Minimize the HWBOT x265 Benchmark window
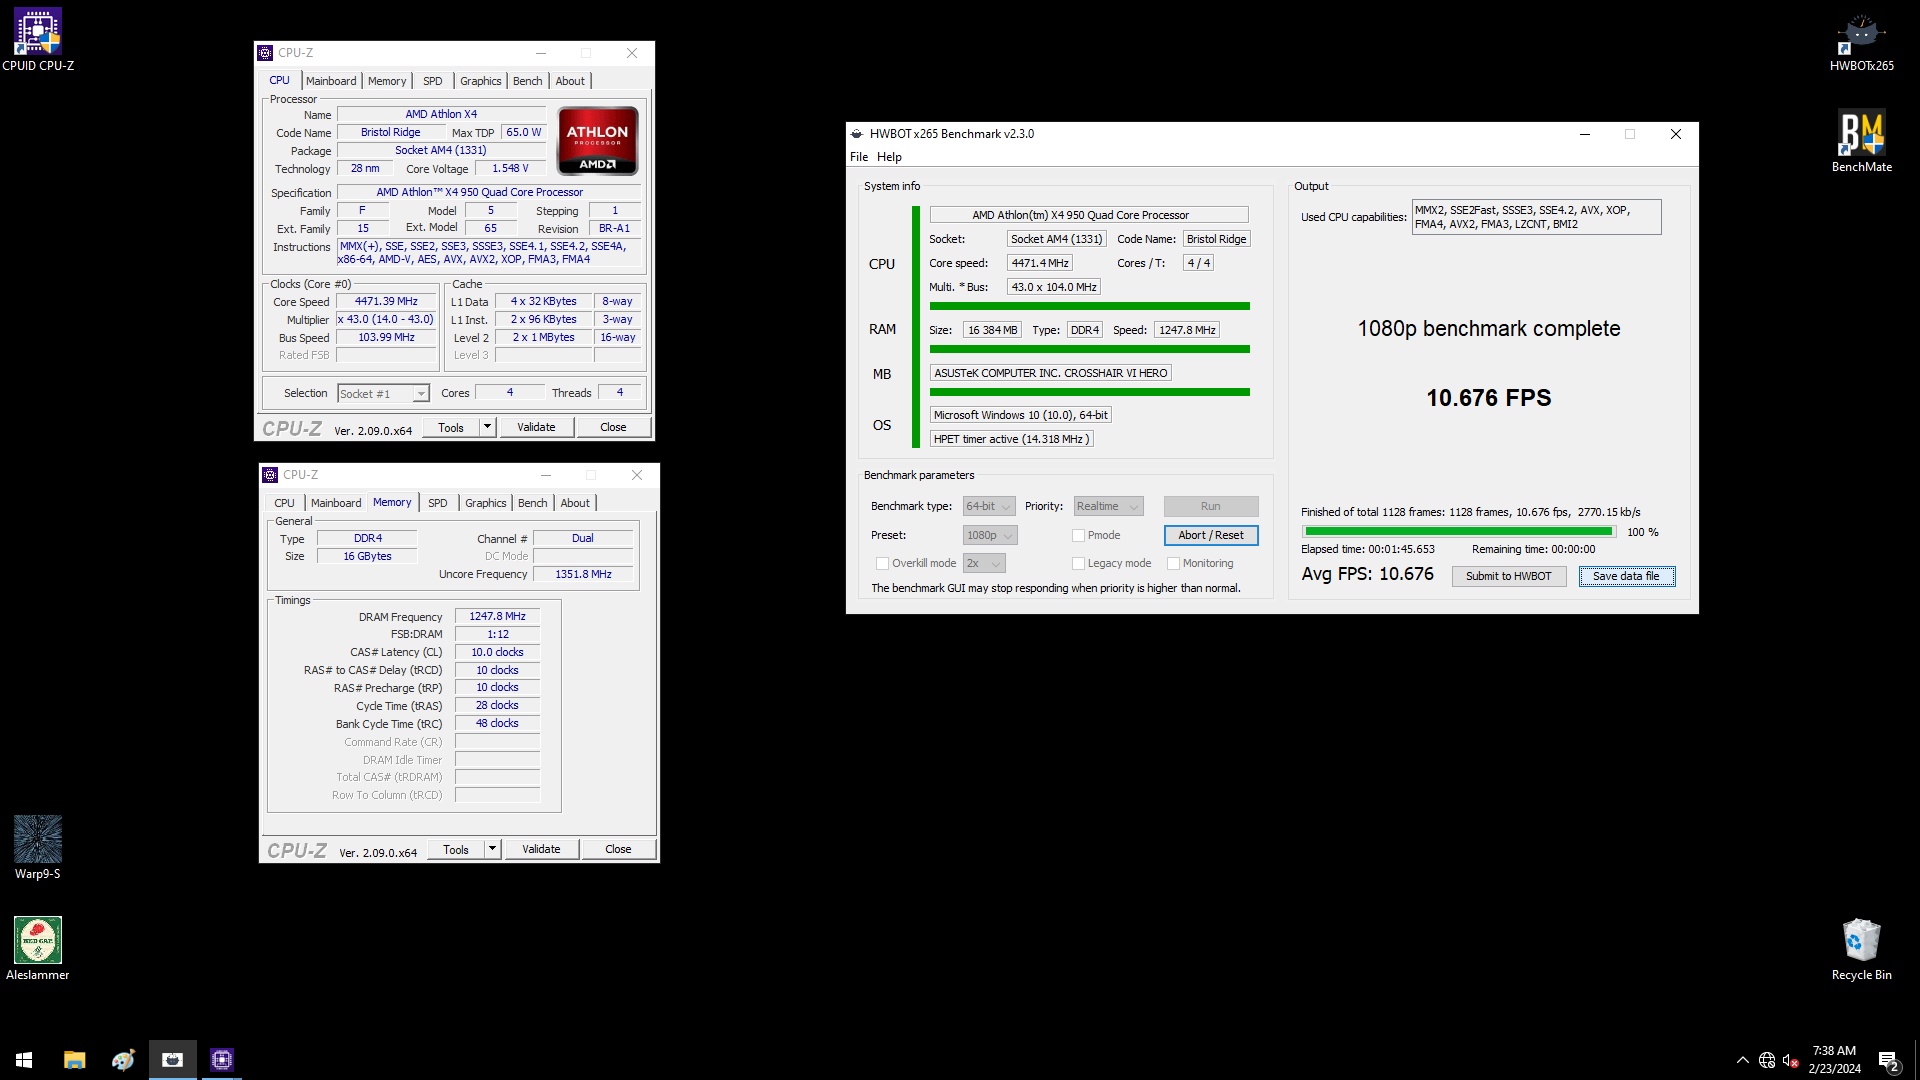Screen dimensions: 1920x1080 pyautogui.click(x=1585, y=134)
